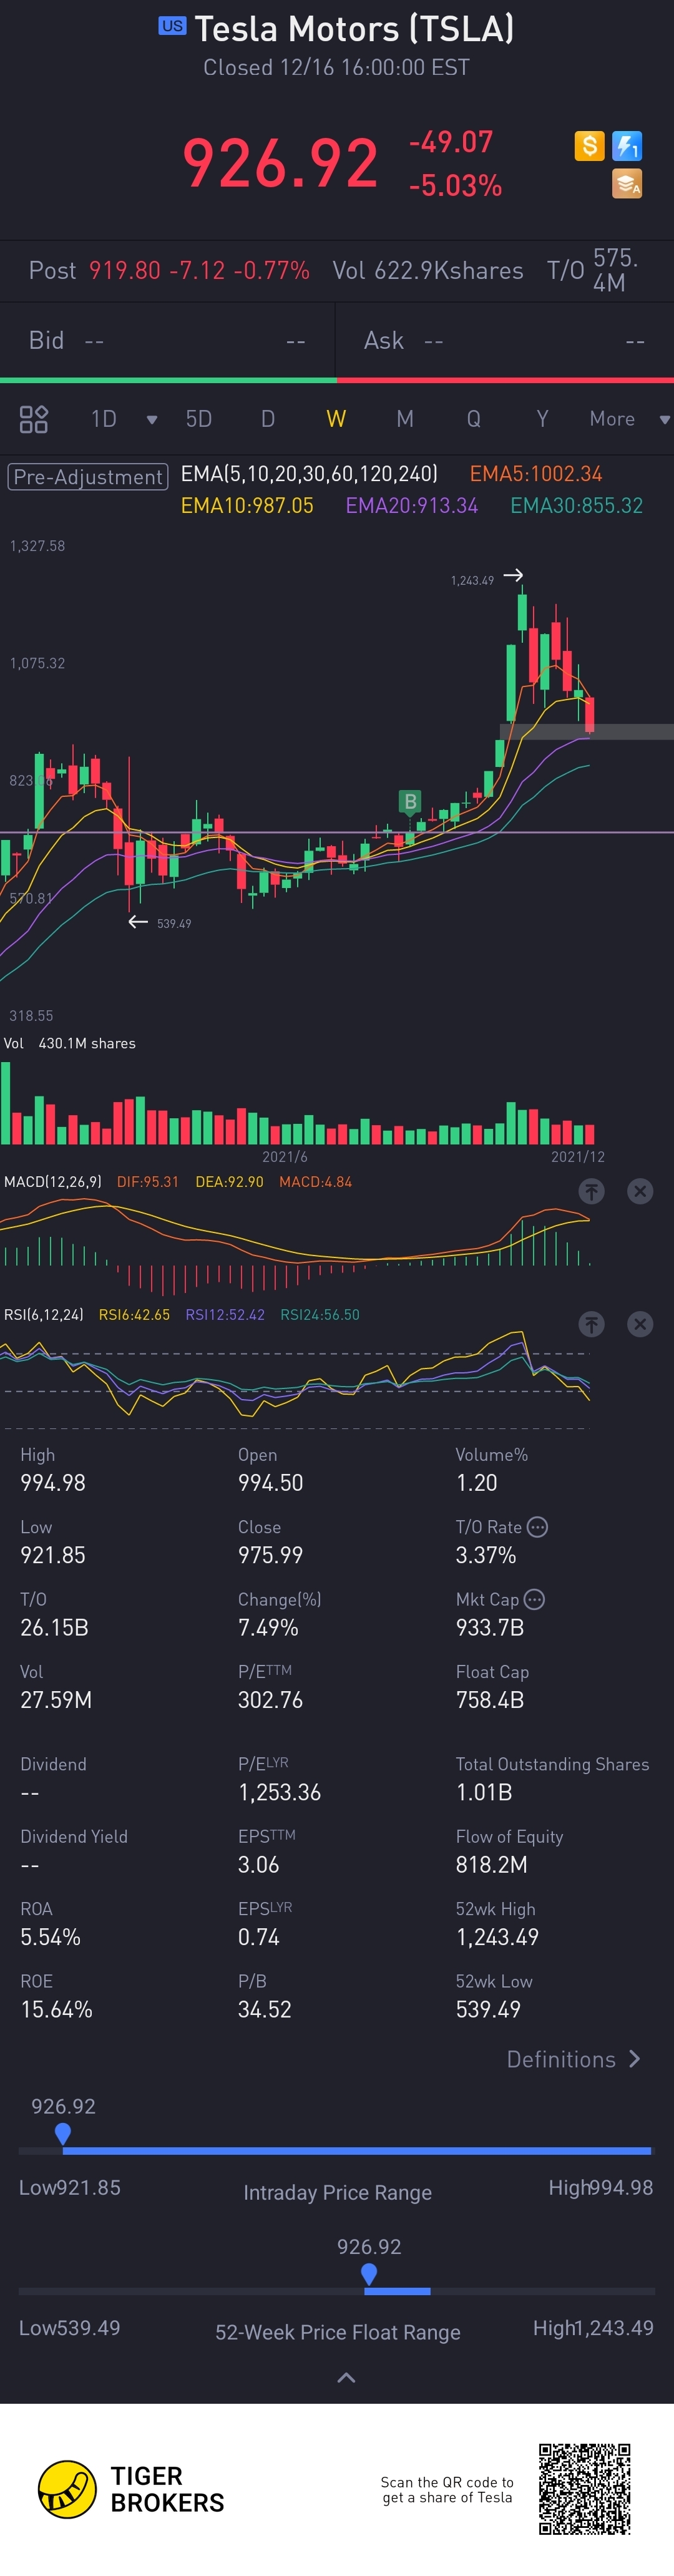The image size is (674, 2576).
Task: Tap the 539.49 low marker on chart
Action: click(174, 923)
